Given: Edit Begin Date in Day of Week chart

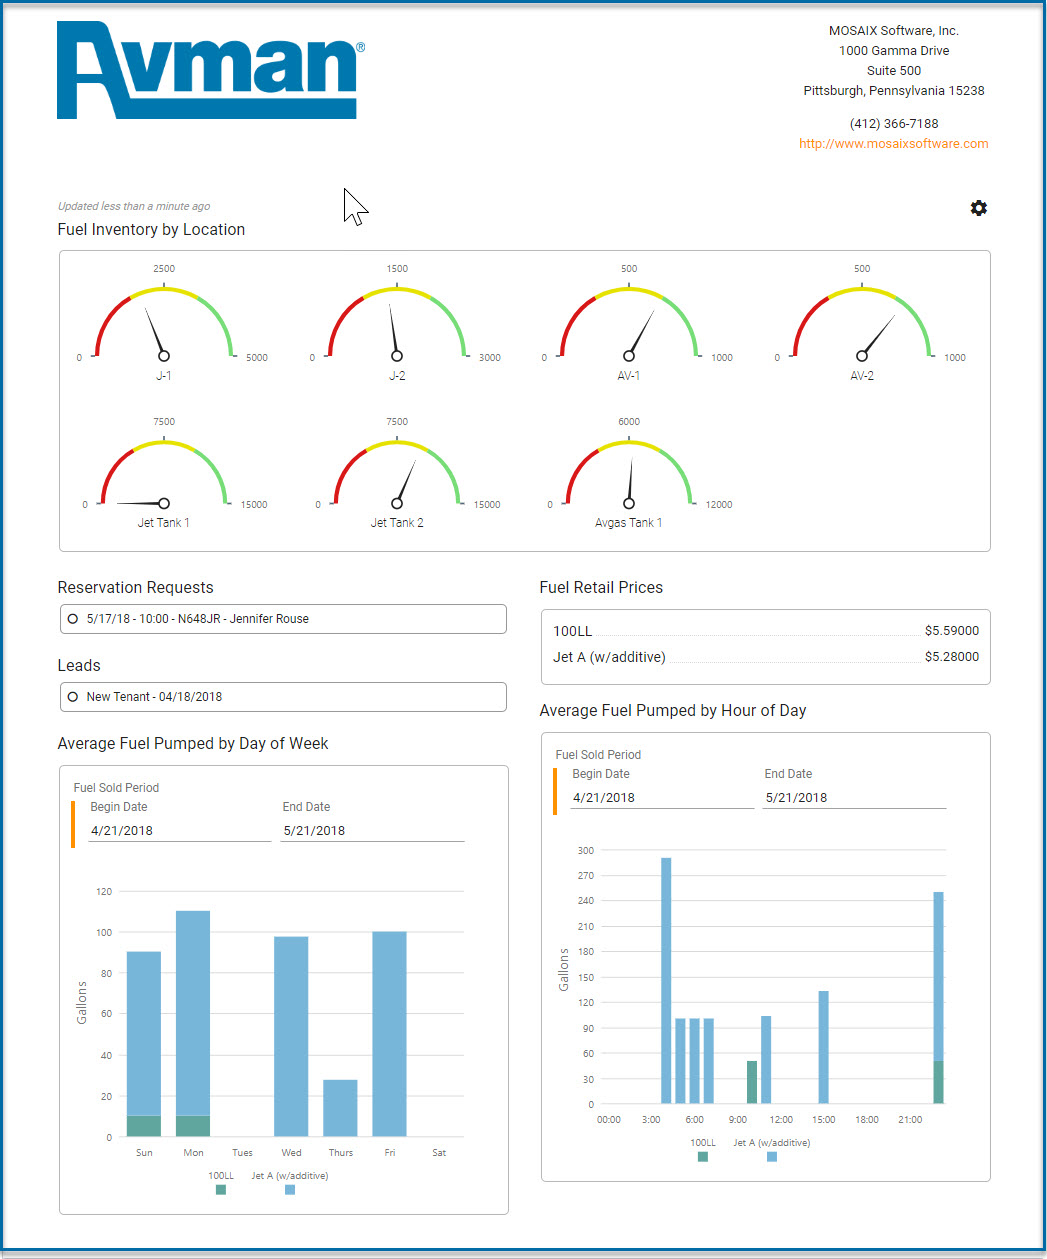Looking at the screenshot, I should [179, 831].
